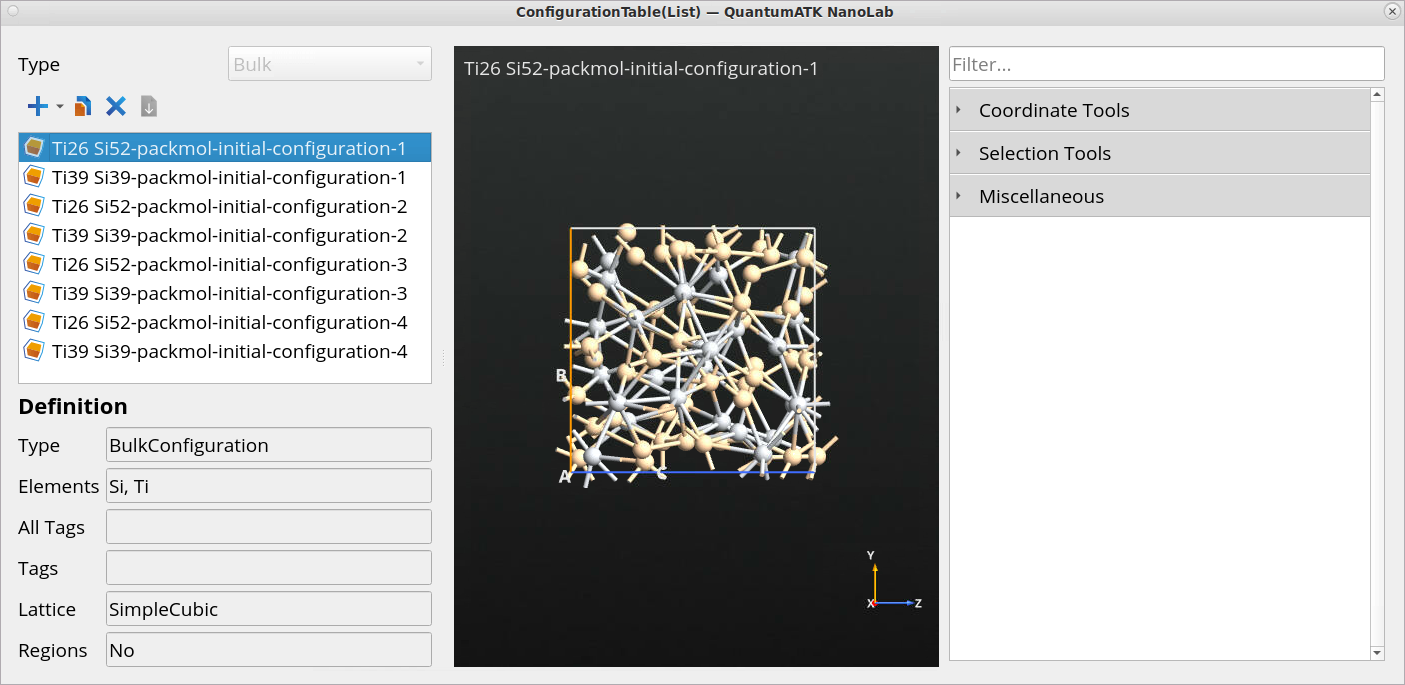Screen dimensions: 1405x685
Task: Click the bulk icon of Ti39 Si39 configuration-1
Action: [34, 178]
